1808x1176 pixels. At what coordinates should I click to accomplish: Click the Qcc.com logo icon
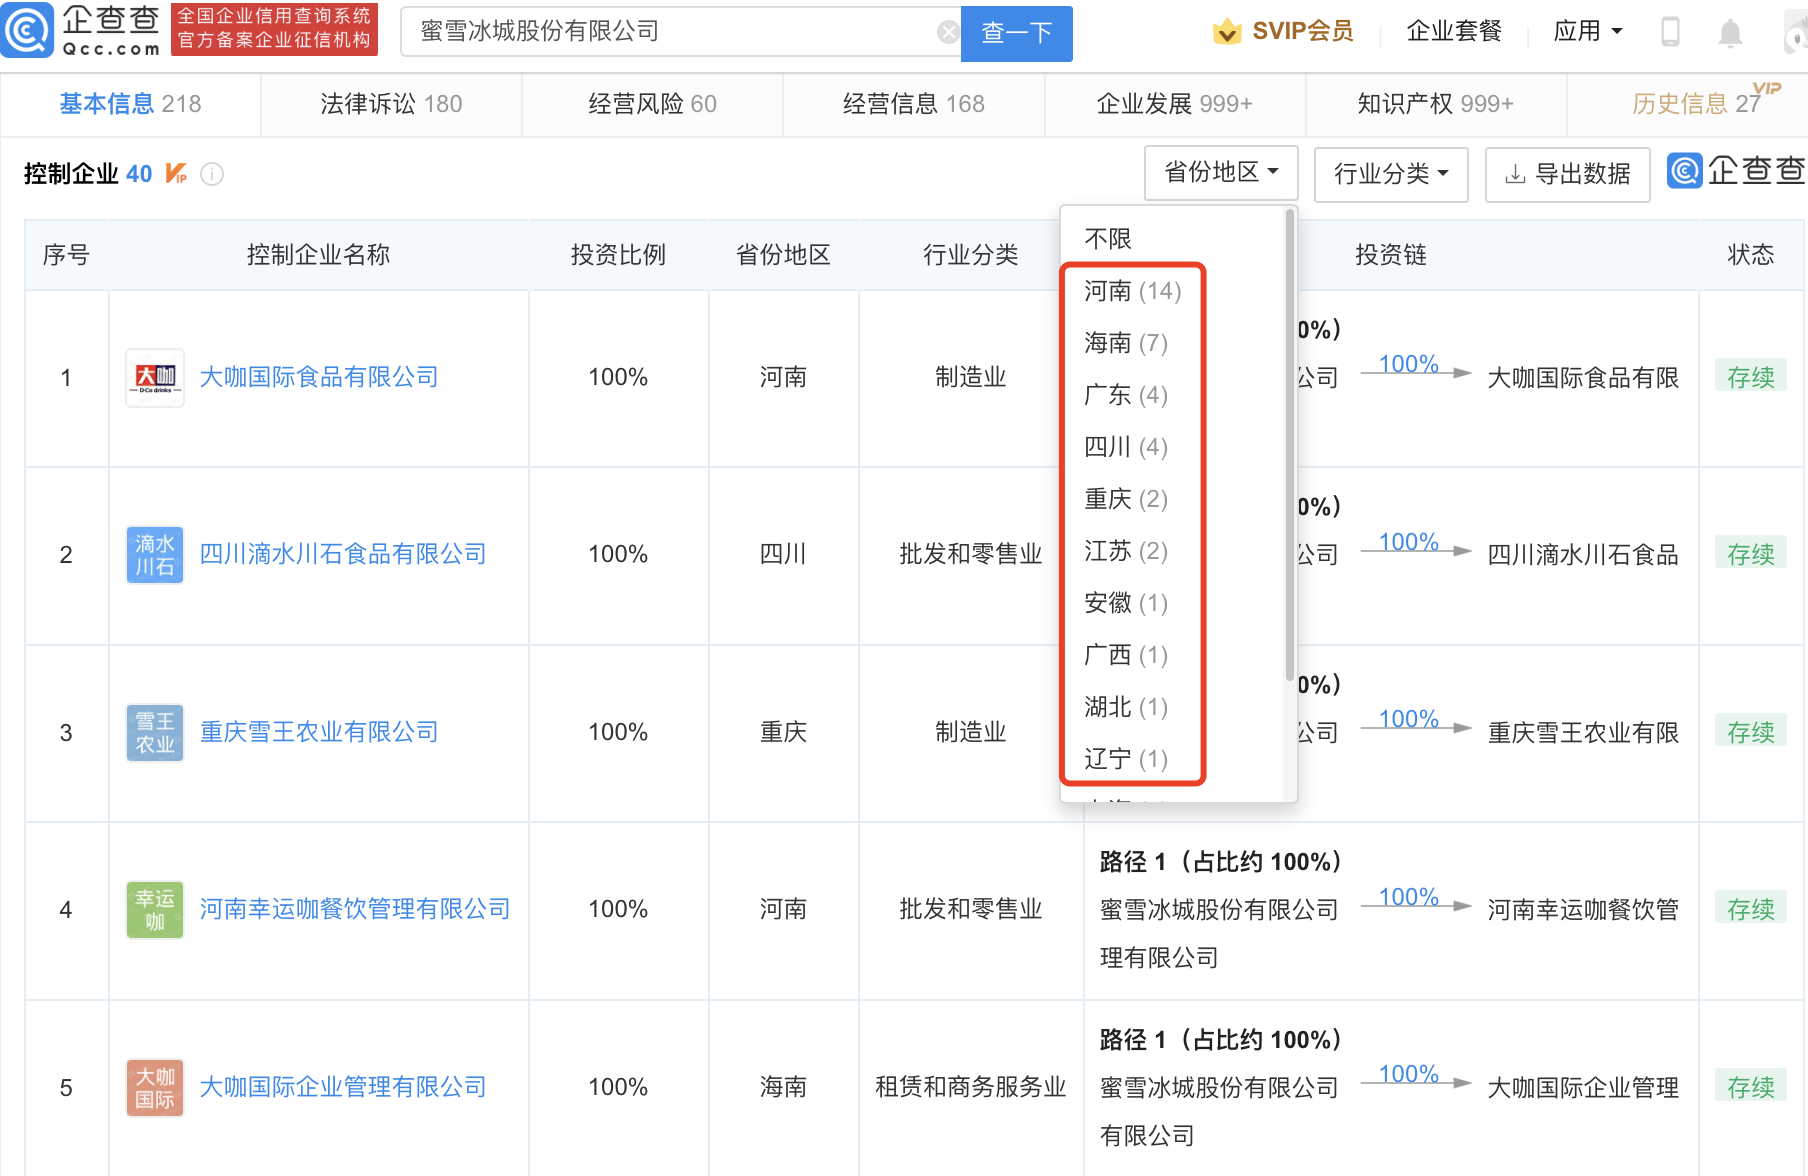(x=28, y=31)
